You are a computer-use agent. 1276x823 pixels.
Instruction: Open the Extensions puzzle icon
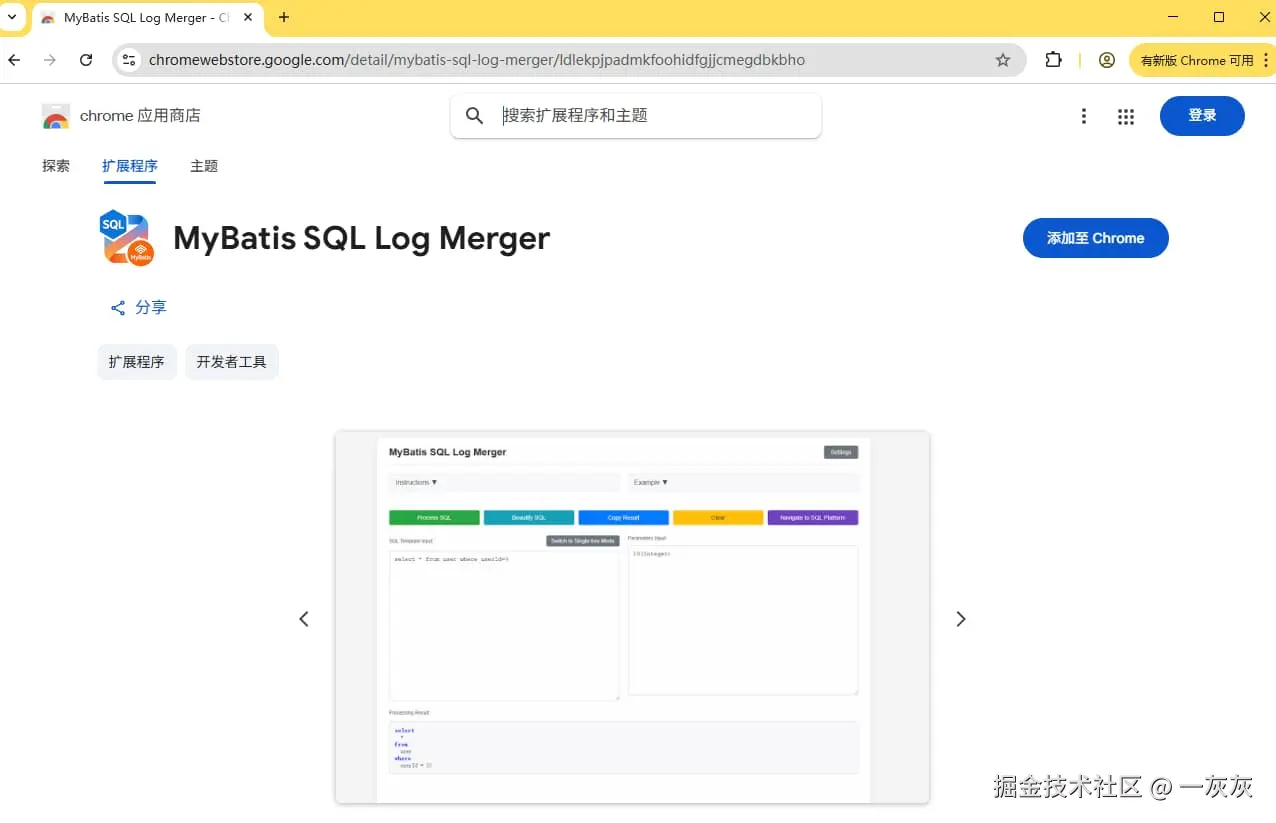point(1053,60)
